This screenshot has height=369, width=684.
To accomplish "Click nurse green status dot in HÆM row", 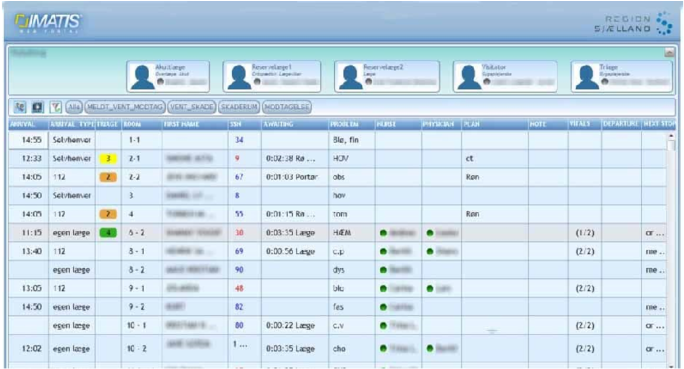I will tap(383, 233).
